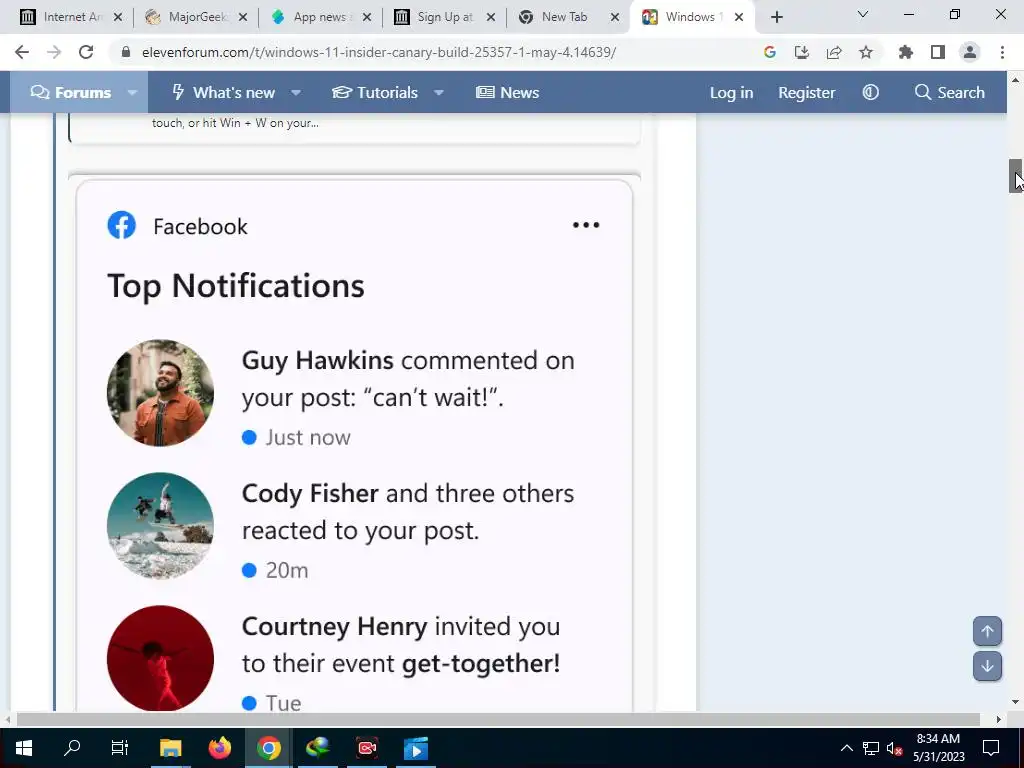
Task: Click the Facebook logo in widget
Action: [x=121, y=225]
